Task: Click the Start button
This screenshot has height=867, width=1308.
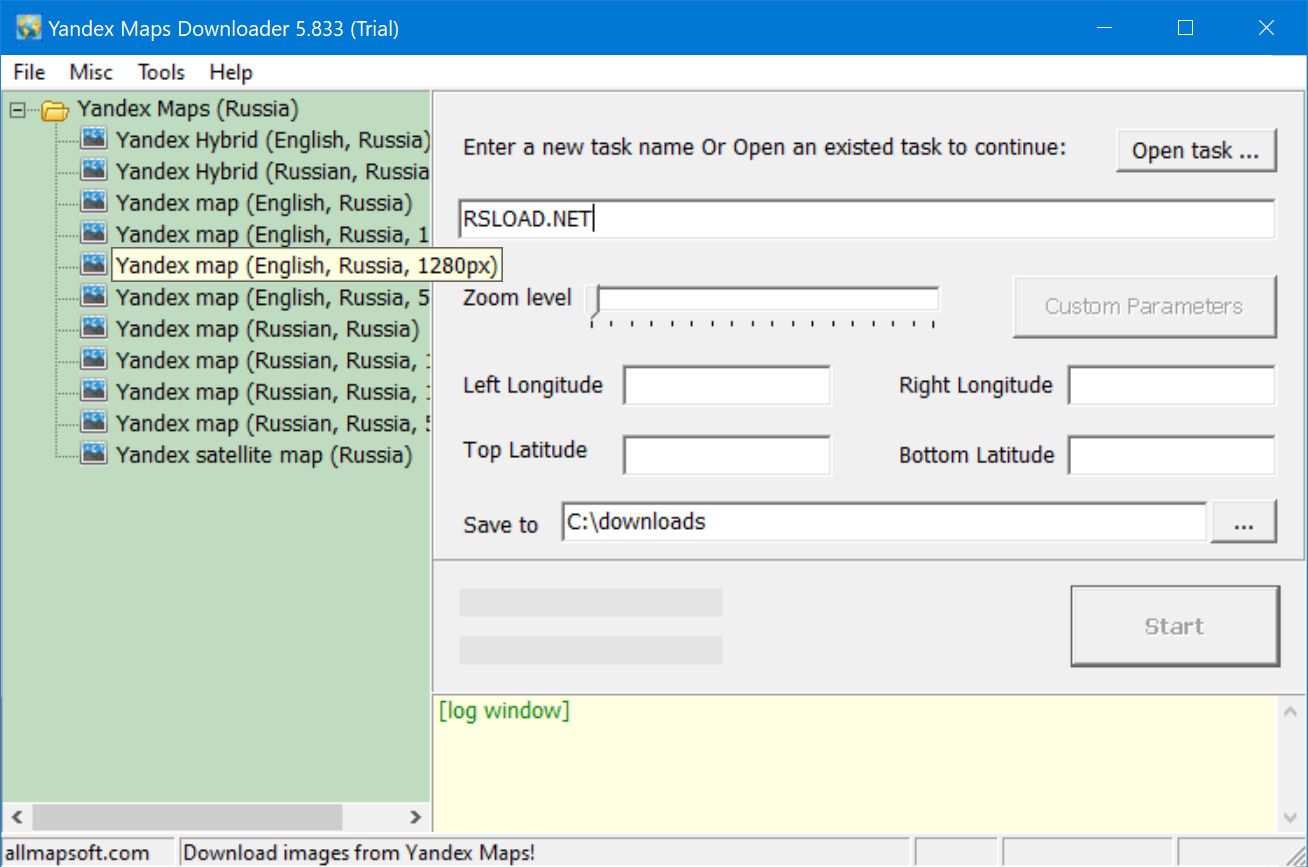Action: click(1174, 627)
